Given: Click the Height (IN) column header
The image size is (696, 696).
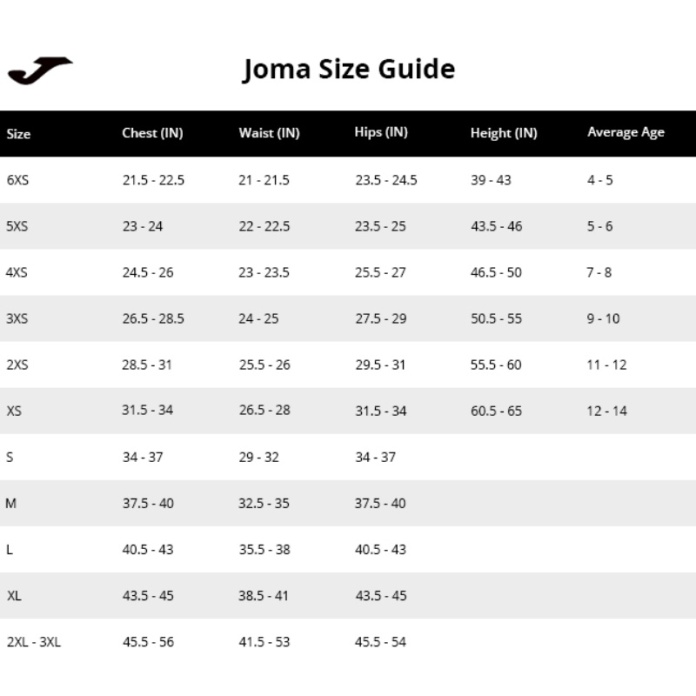Looking at the screenshot, I should point(503,133).
